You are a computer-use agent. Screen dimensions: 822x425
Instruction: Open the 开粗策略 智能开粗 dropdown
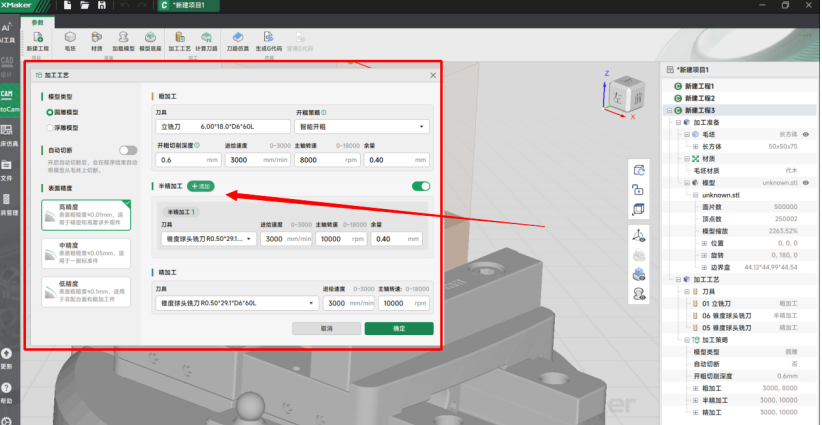click(363, 127)
